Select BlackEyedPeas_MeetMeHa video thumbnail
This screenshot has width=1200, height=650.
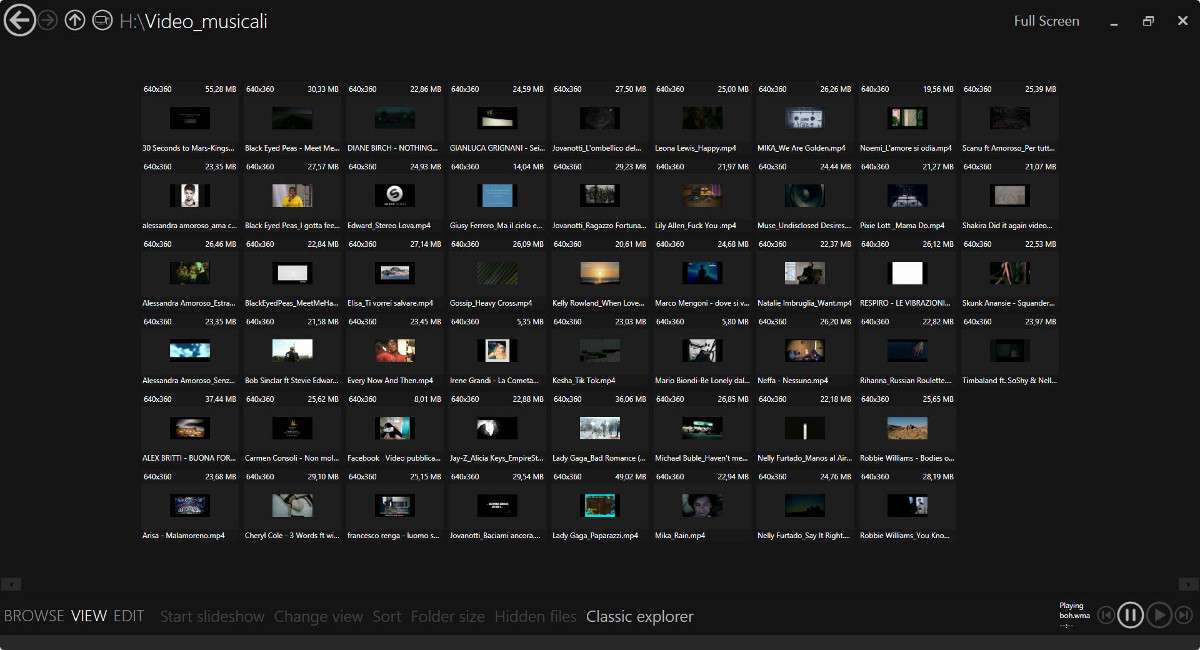click(292, 274)
